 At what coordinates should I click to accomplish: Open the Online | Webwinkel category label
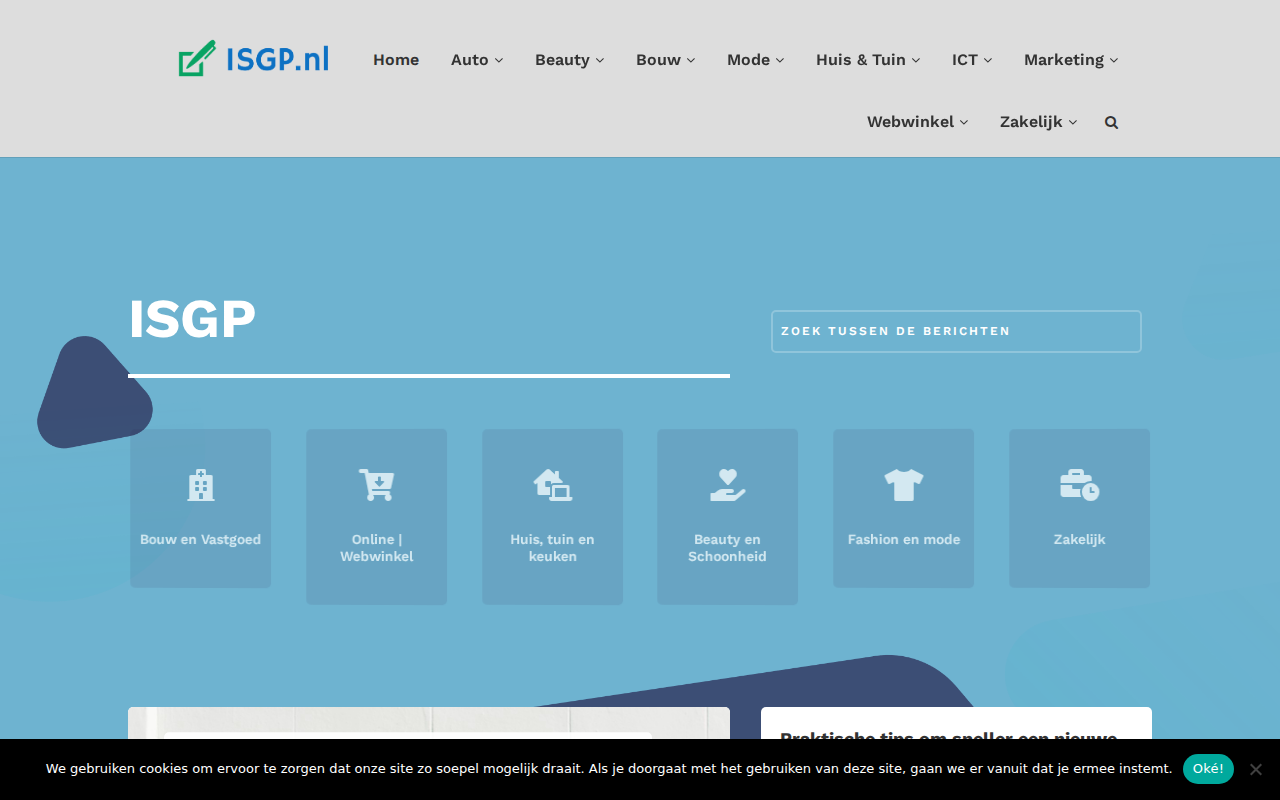(376, 548)
